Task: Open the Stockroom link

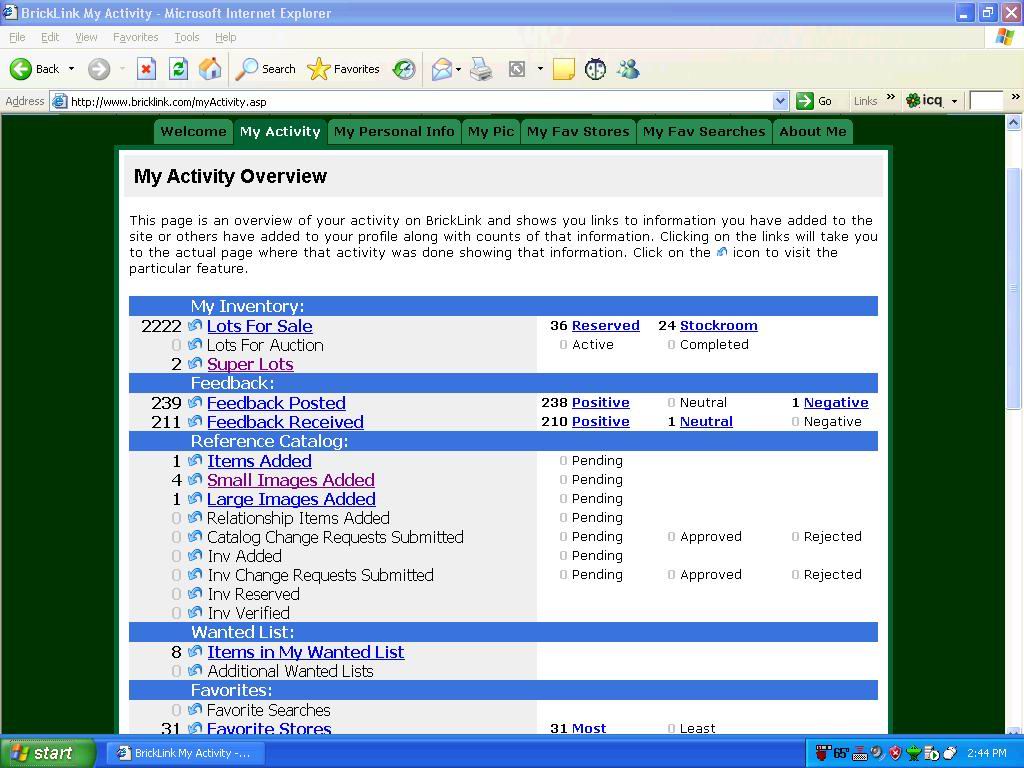Action: [718, 325]
